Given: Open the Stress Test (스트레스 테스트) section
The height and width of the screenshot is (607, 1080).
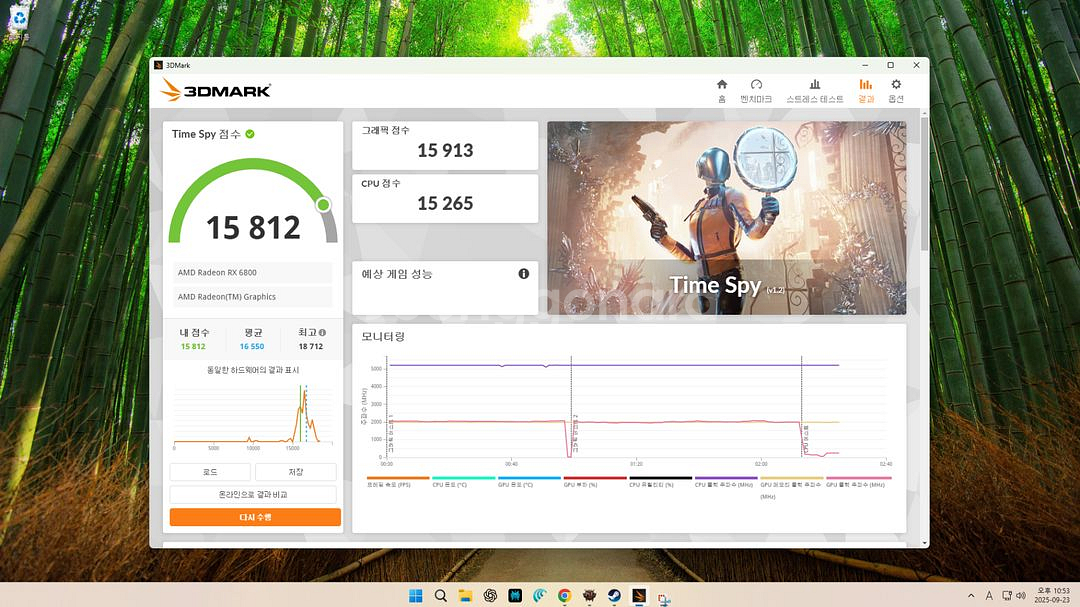Looking at the screenshot, I should pyautogui.click(x=814, y=90).
